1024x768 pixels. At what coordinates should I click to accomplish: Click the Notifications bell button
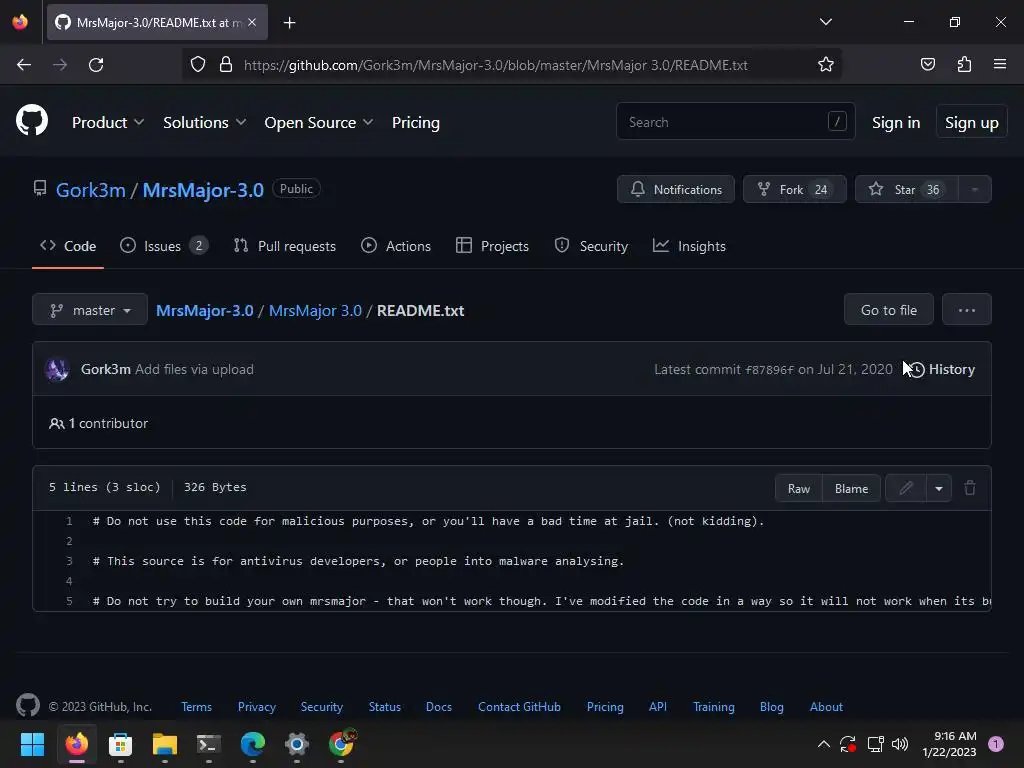pyautogui.click(x=676, y=189)
